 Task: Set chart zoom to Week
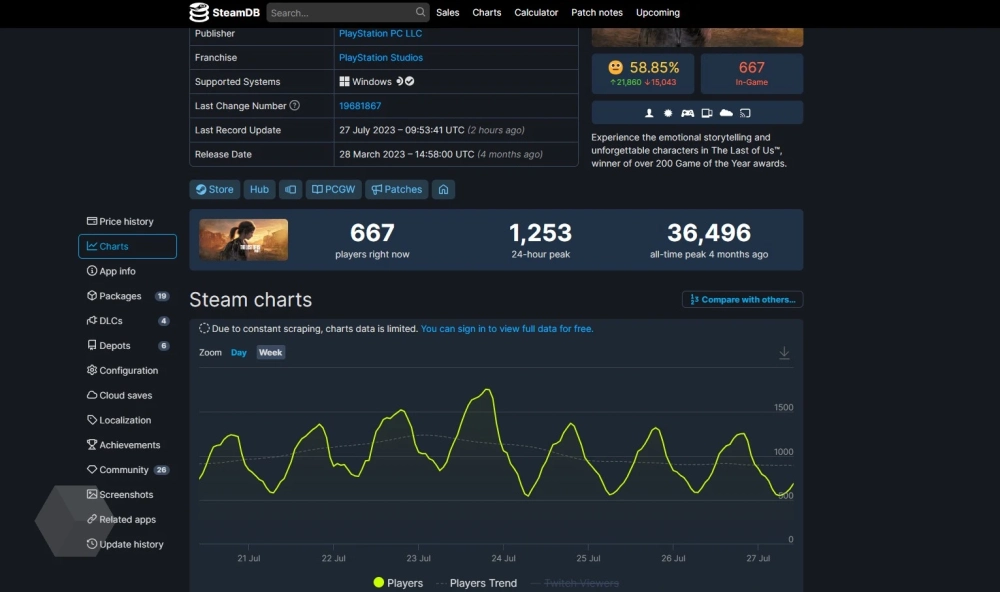coord(270,353)
